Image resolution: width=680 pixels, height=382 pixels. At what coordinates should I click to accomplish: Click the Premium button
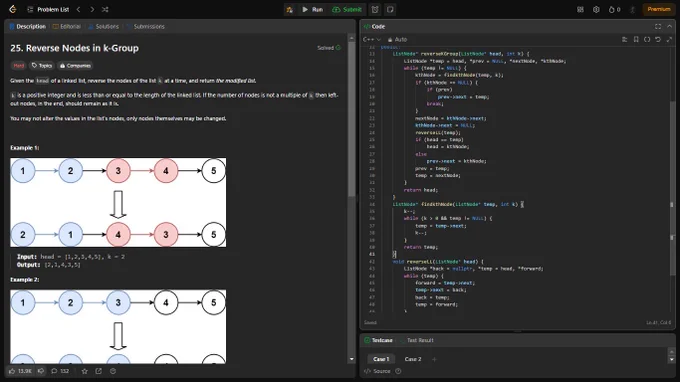[659, 9]
